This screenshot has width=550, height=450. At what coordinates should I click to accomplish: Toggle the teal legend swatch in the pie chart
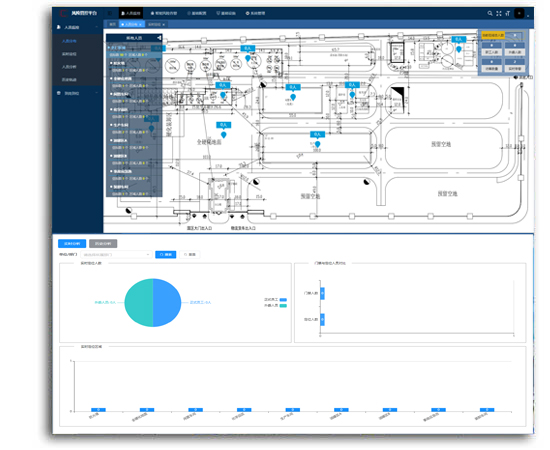point(283,305)
